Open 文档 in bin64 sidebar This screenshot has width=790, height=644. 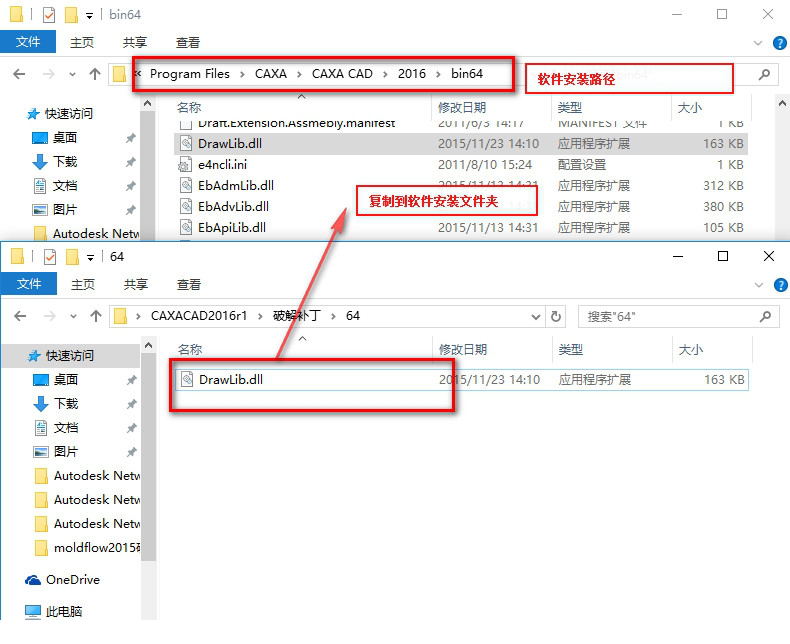(64, 186)
